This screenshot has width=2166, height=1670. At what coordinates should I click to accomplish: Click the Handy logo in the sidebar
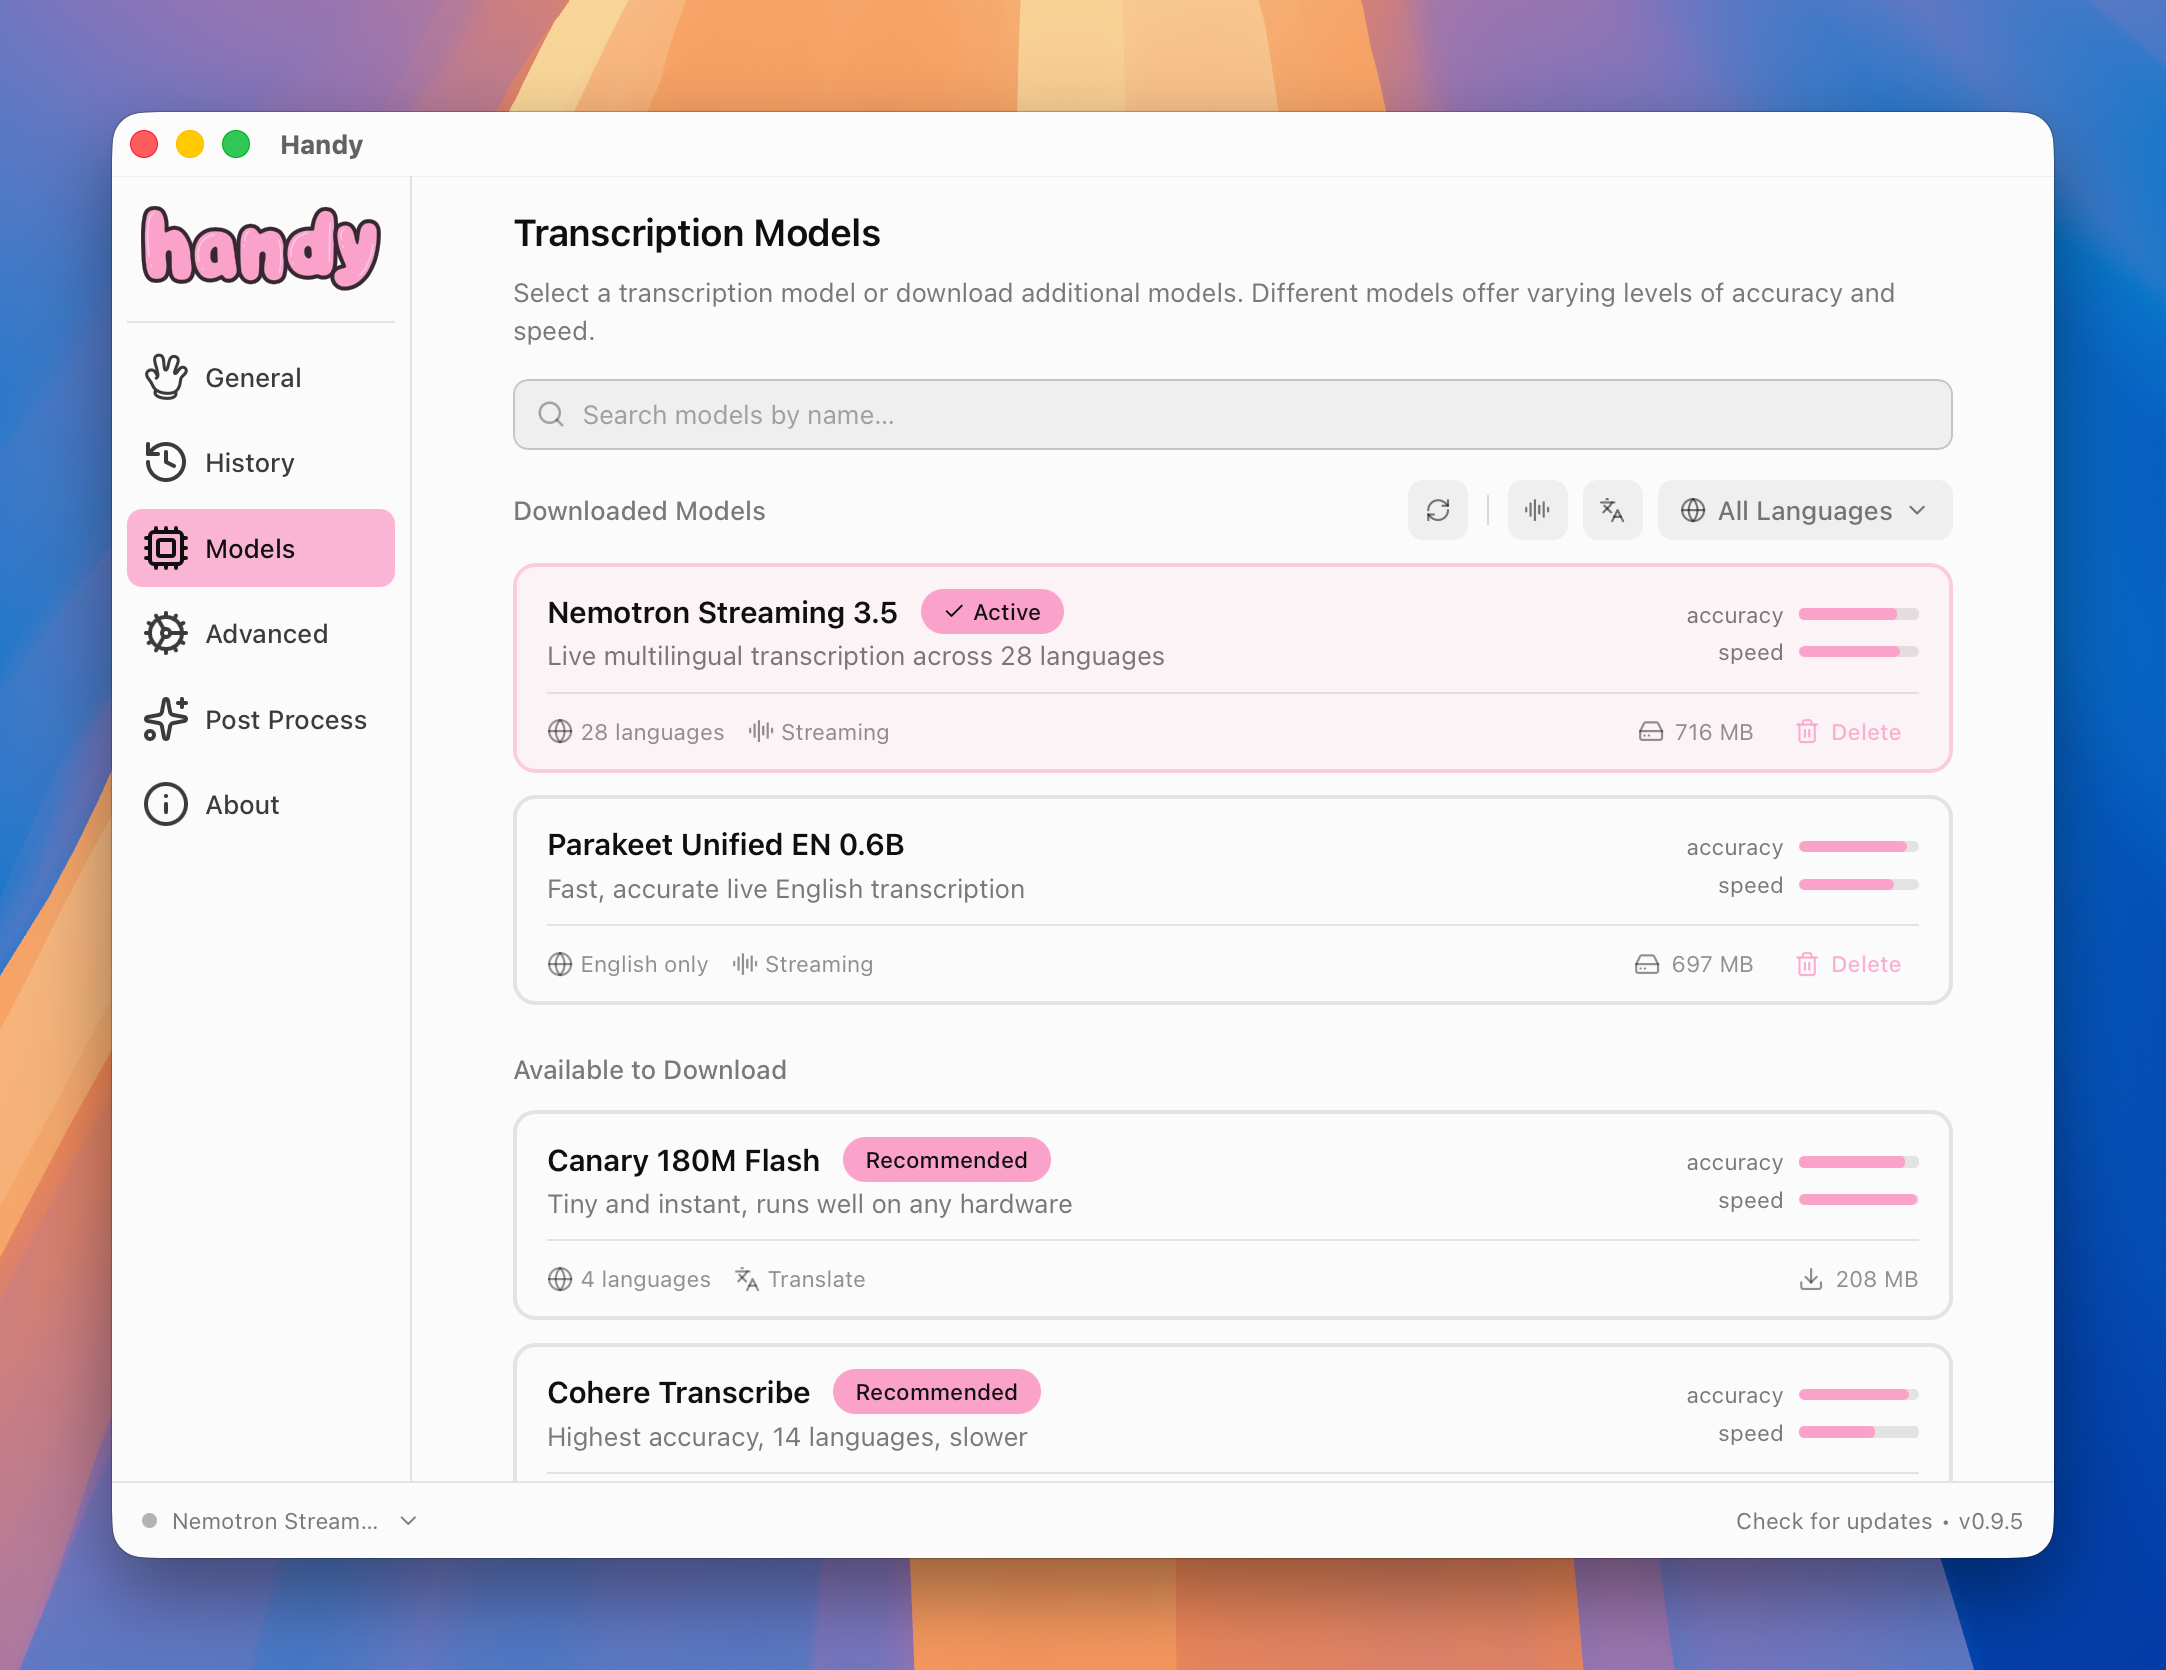pos(261,247)
